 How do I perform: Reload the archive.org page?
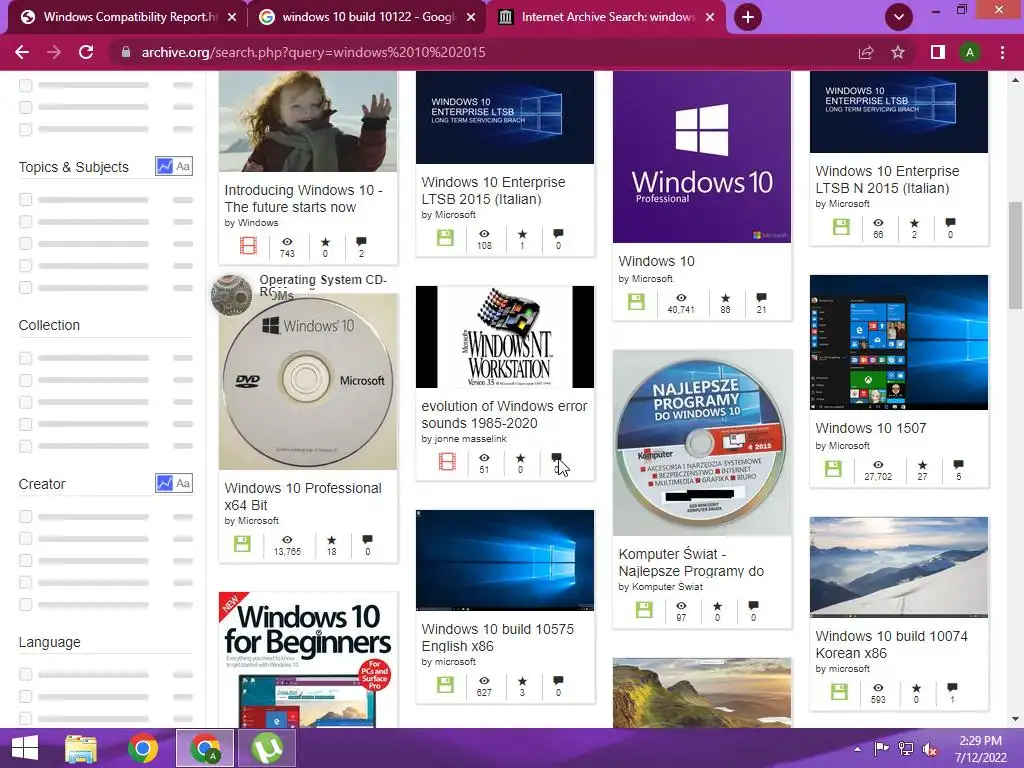[86, 52]
